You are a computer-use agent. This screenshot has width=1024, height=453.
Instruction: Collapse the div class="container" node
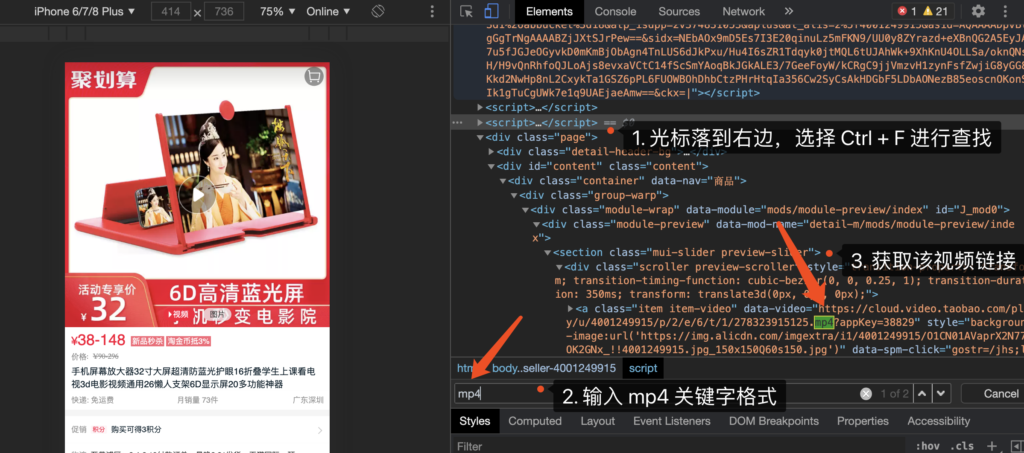pos(503,180)
